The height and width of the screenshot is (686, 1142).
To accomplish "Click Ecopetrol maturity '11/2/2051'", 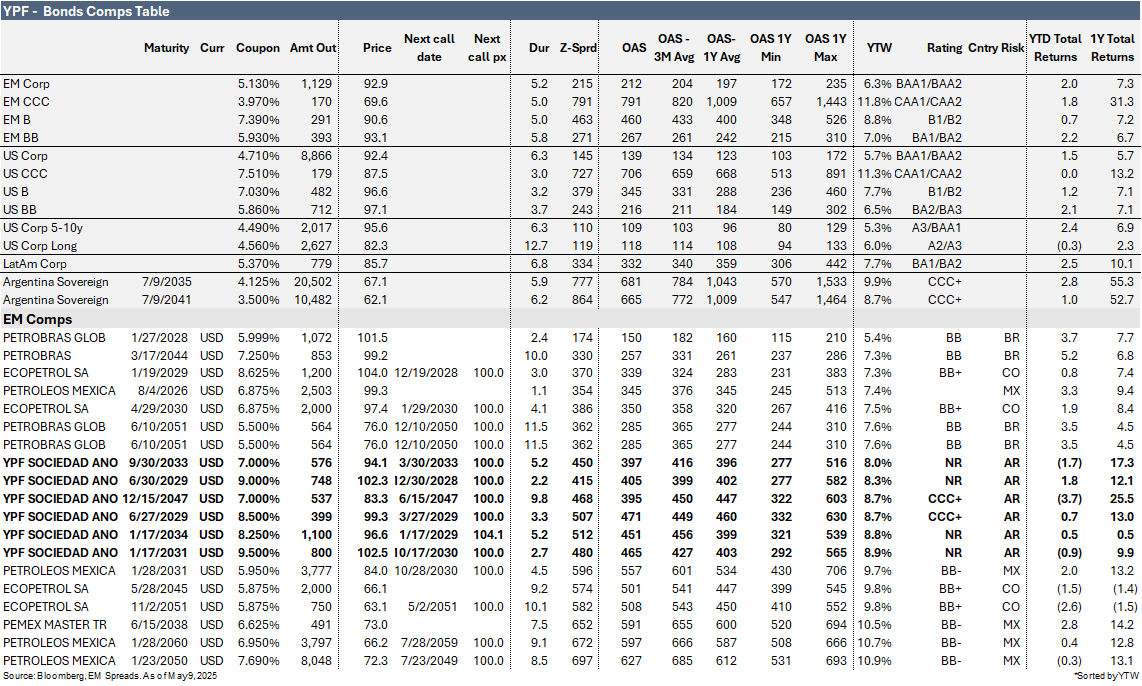I will [x=159, y=607].
